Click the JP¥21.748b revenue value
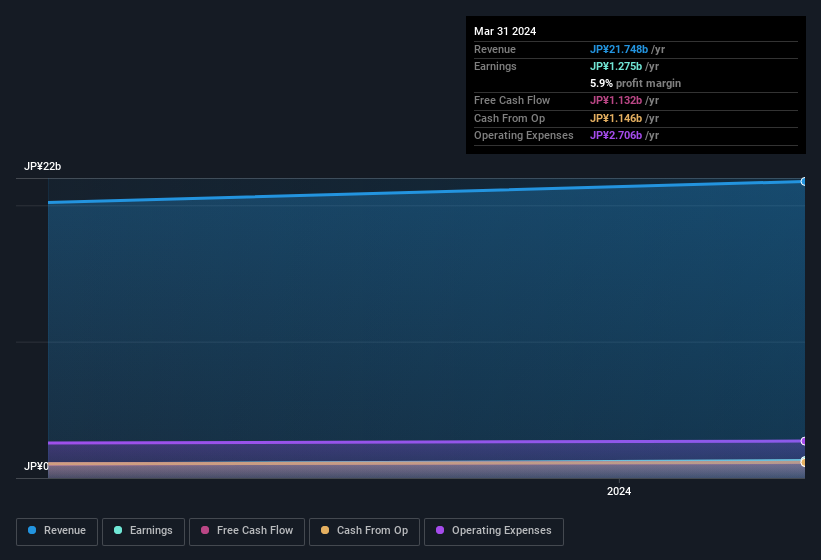821x560 pixels. 619,49
